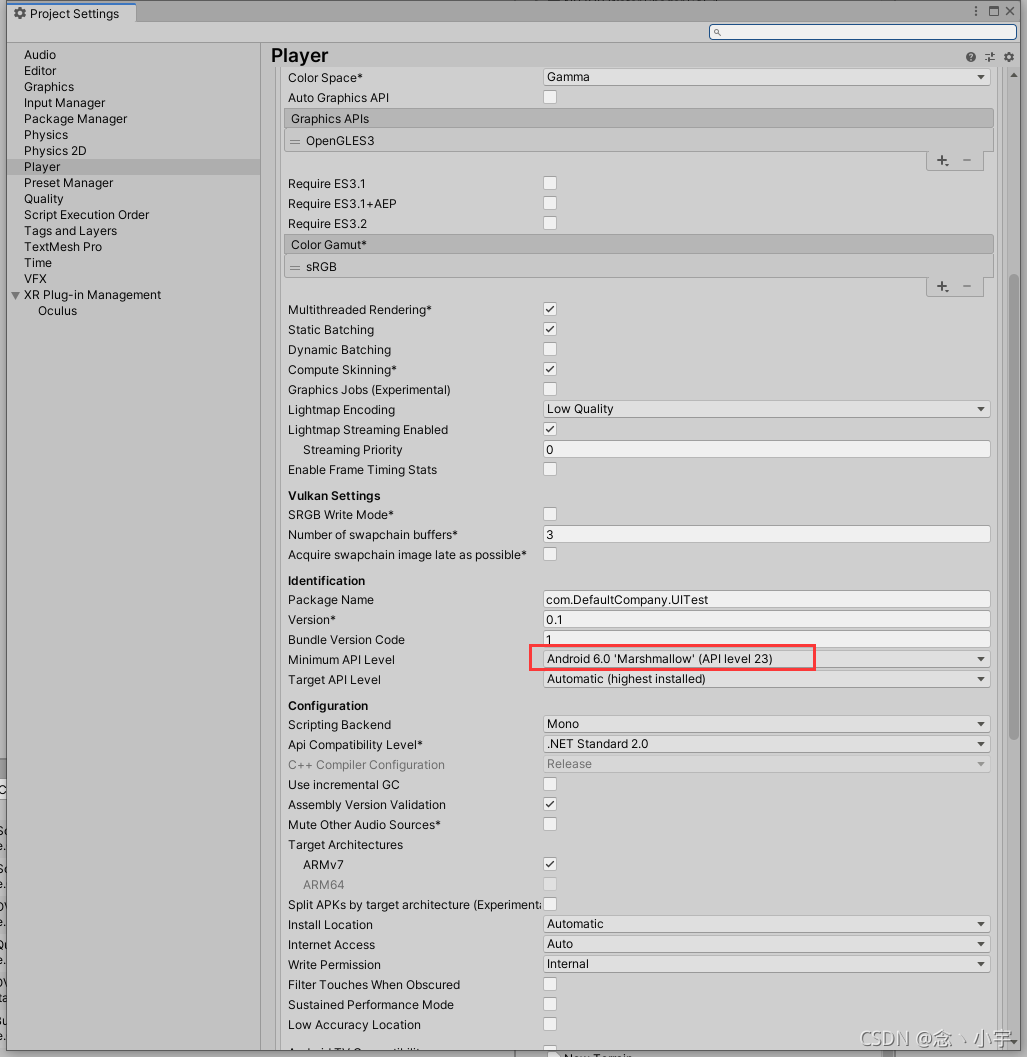This screenshot has height=1057, width=1027.
Task: Toggle SRGB Write Mode checkbox
Action: click(x=550, y=514)
